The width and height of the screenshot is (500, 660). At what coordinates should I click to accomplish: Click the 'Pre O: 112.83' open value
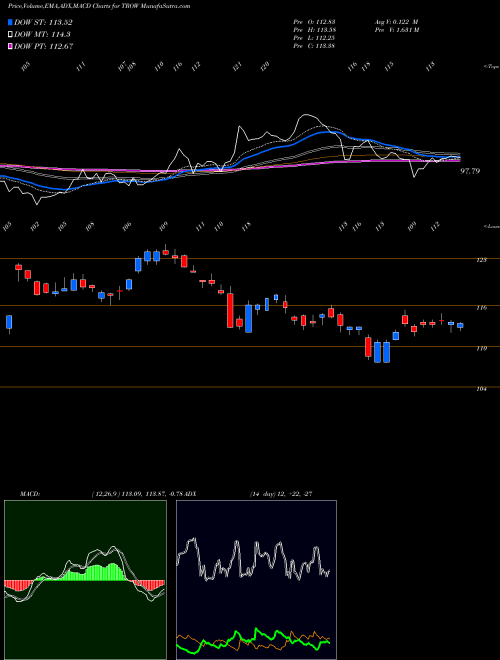[x=314, y=21]
